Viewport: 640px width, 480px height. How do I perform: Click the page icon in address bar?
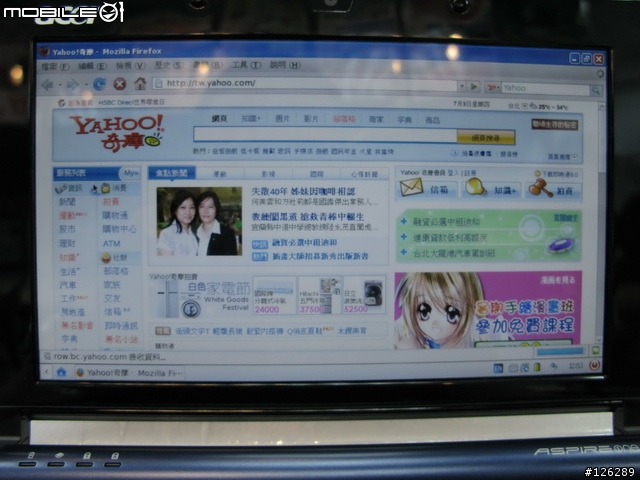click(x=159, y=84)
